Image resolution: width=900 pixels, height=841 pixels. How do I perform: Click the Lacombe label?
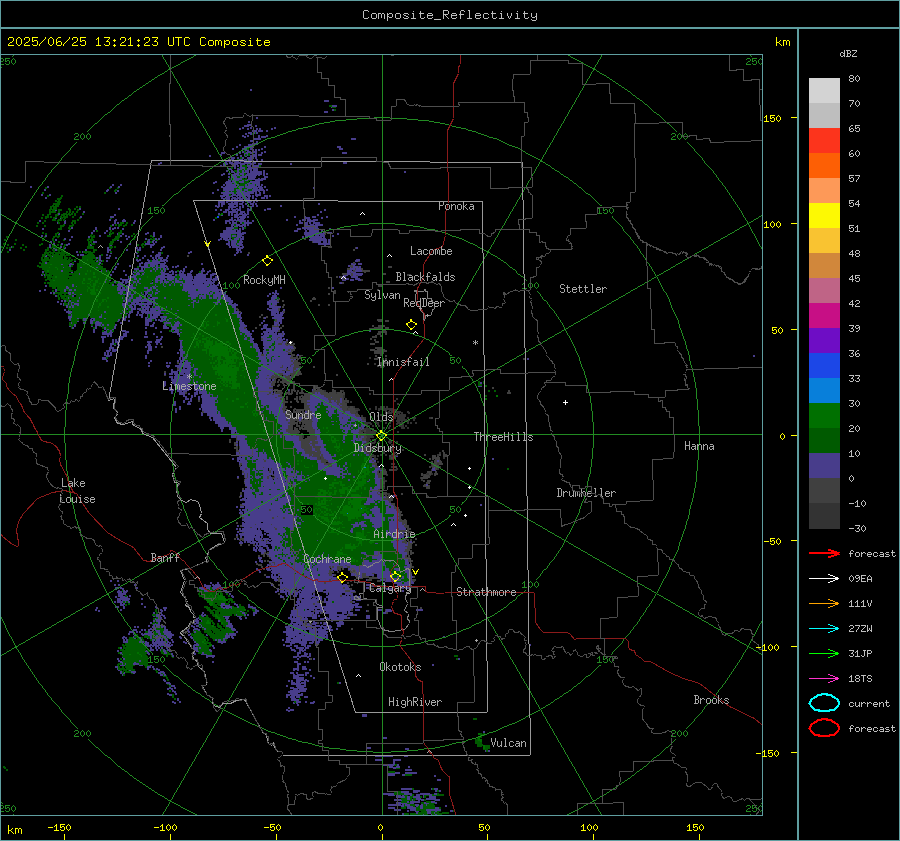point(431,251)
